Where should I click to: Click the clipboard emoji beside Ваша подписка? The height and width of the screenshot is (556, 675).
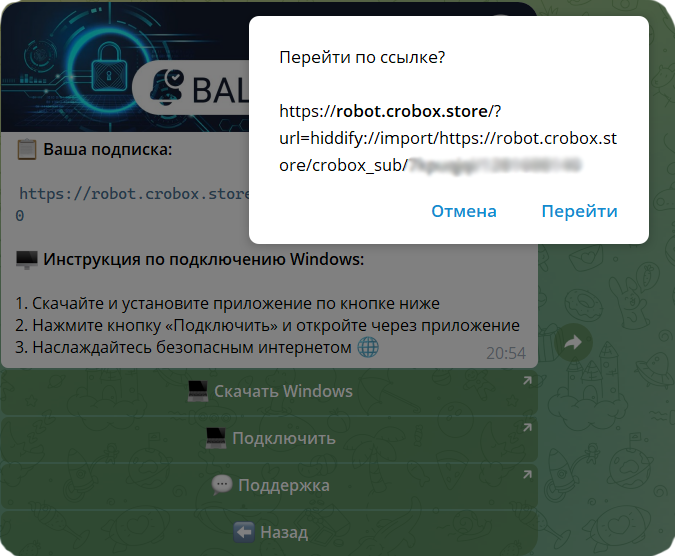27,150
